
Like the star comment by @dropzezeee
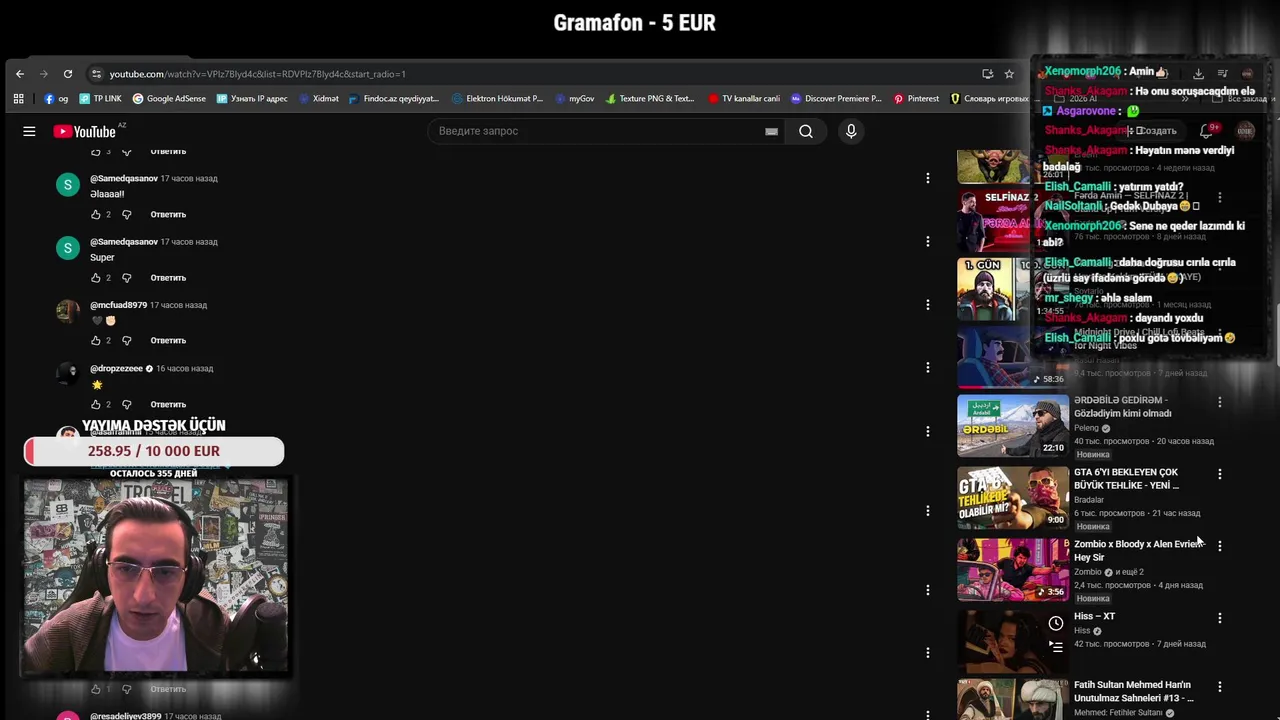click(x=96, y=404)
